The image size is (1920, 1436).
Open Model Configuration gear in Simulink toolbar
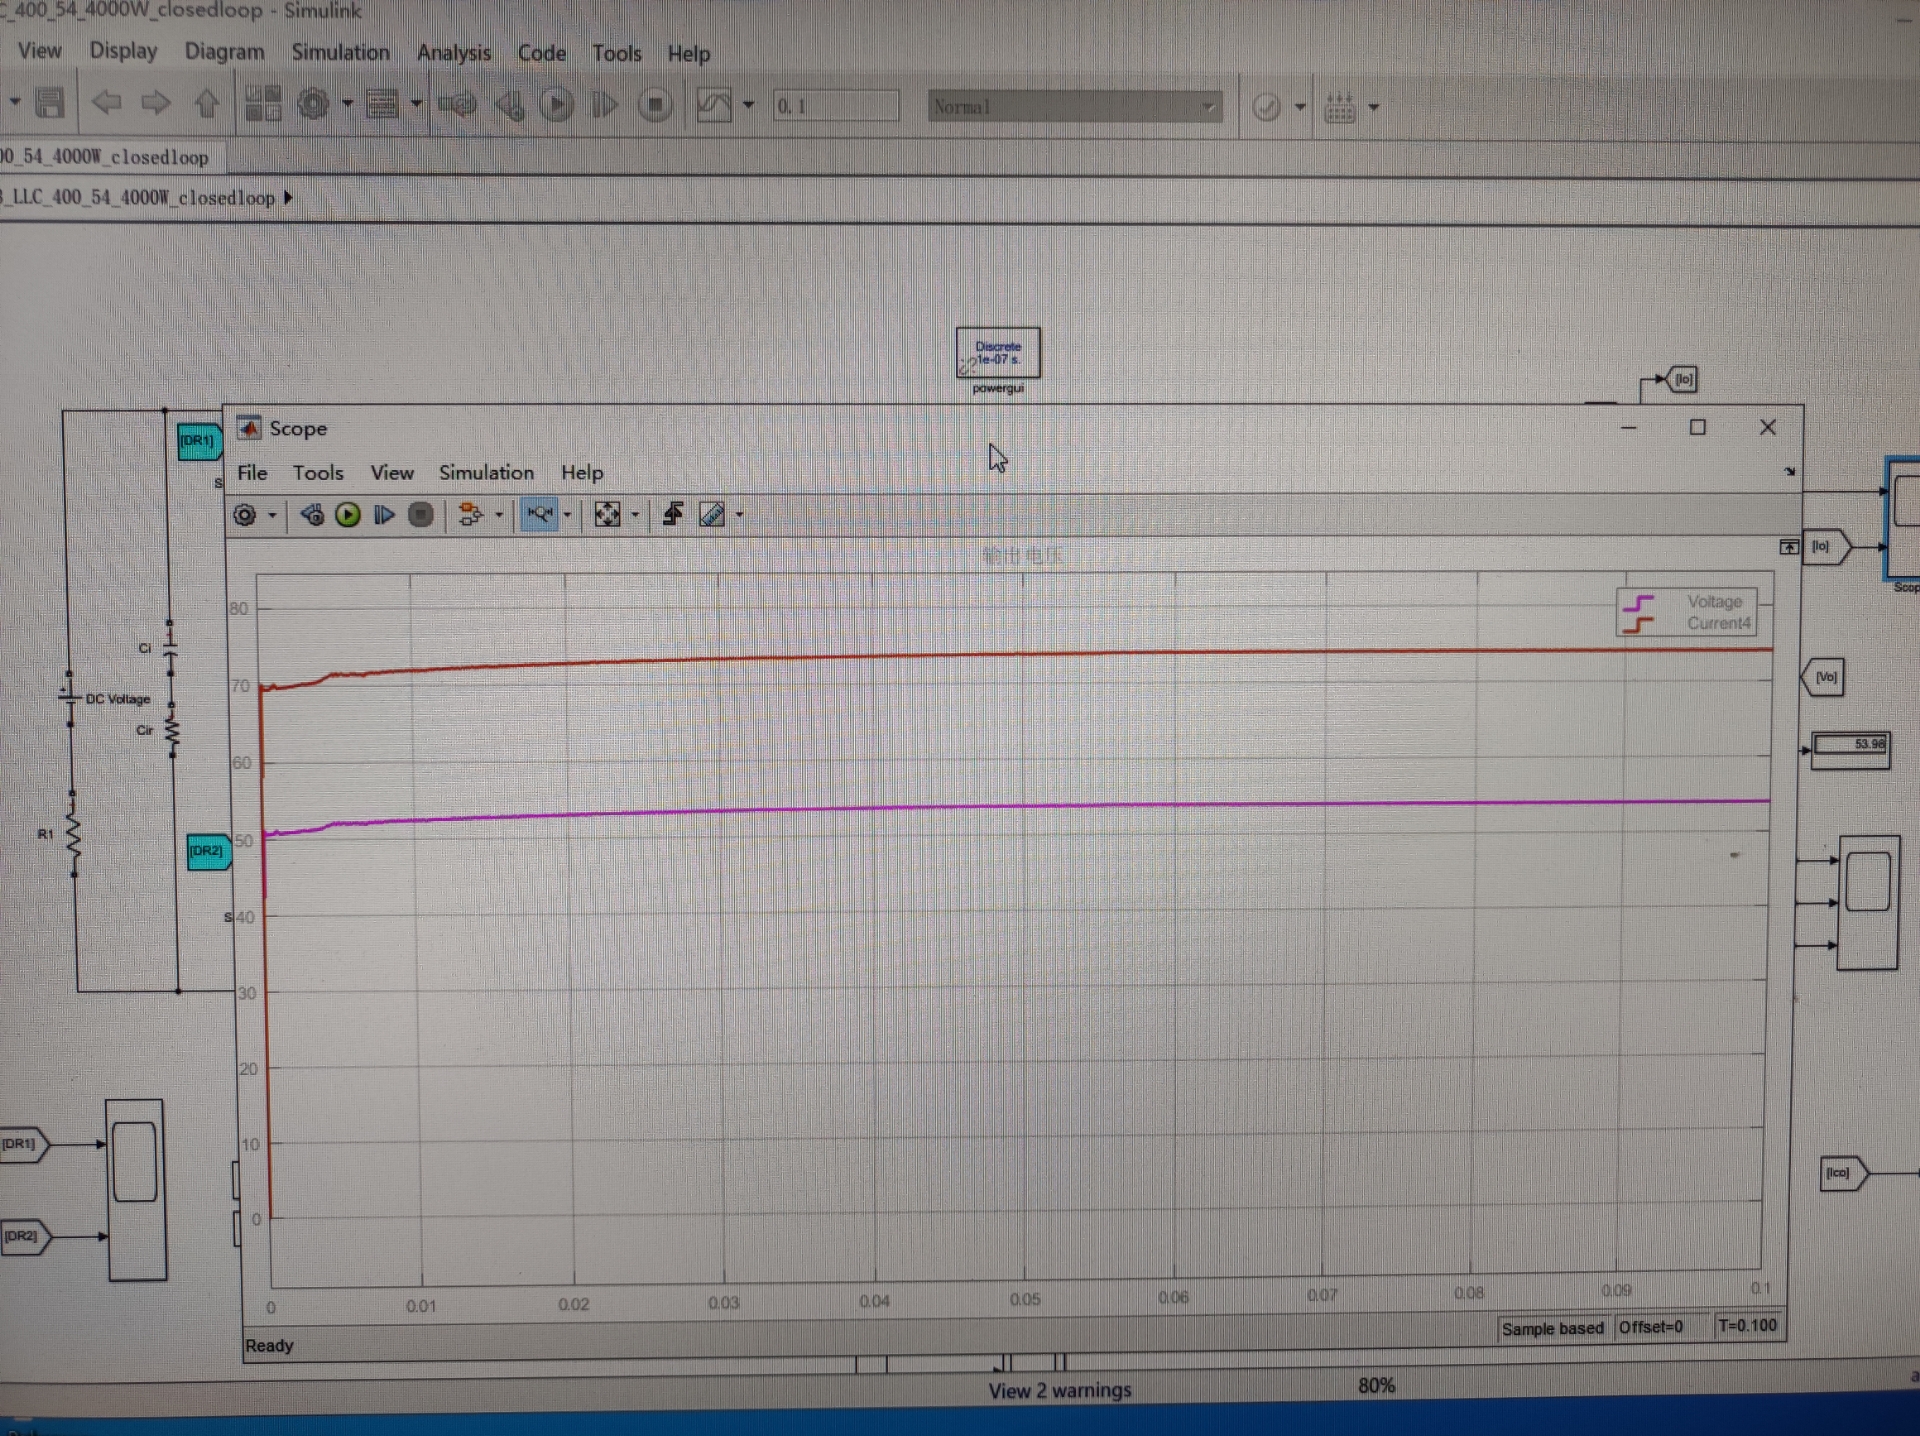[313, 104]
